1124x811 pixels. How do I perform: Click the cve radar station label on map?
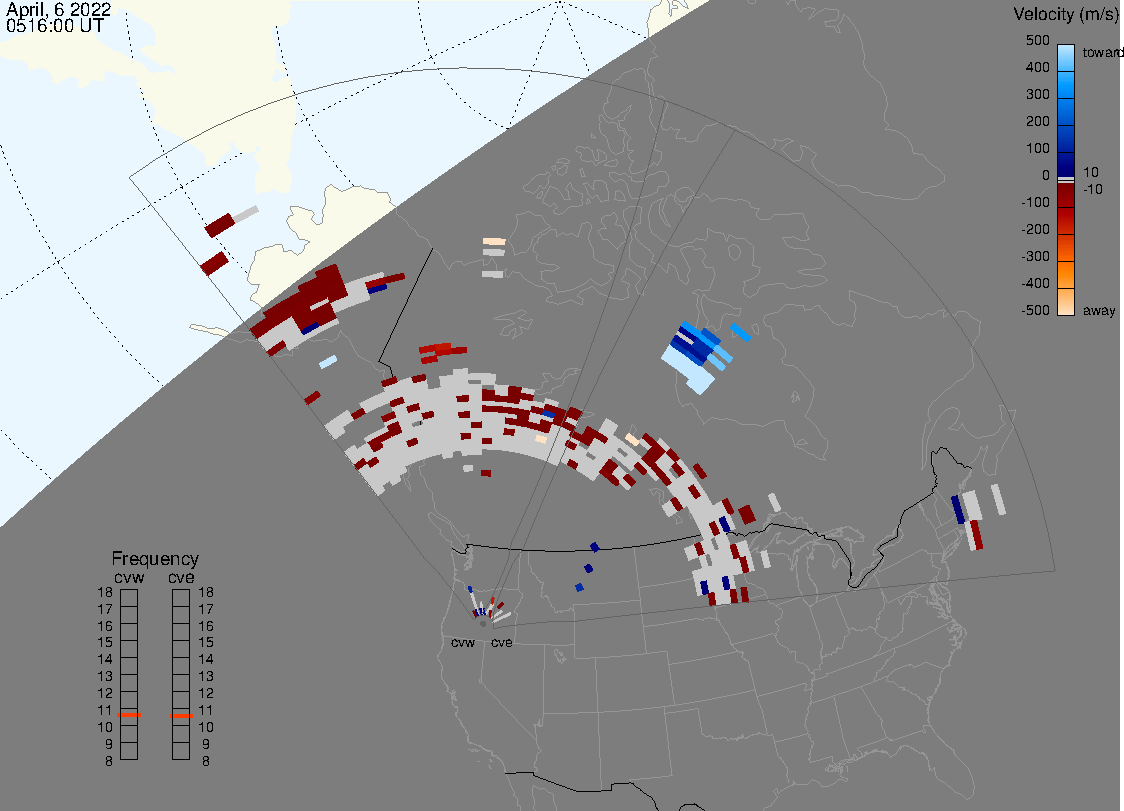[502, 643]
